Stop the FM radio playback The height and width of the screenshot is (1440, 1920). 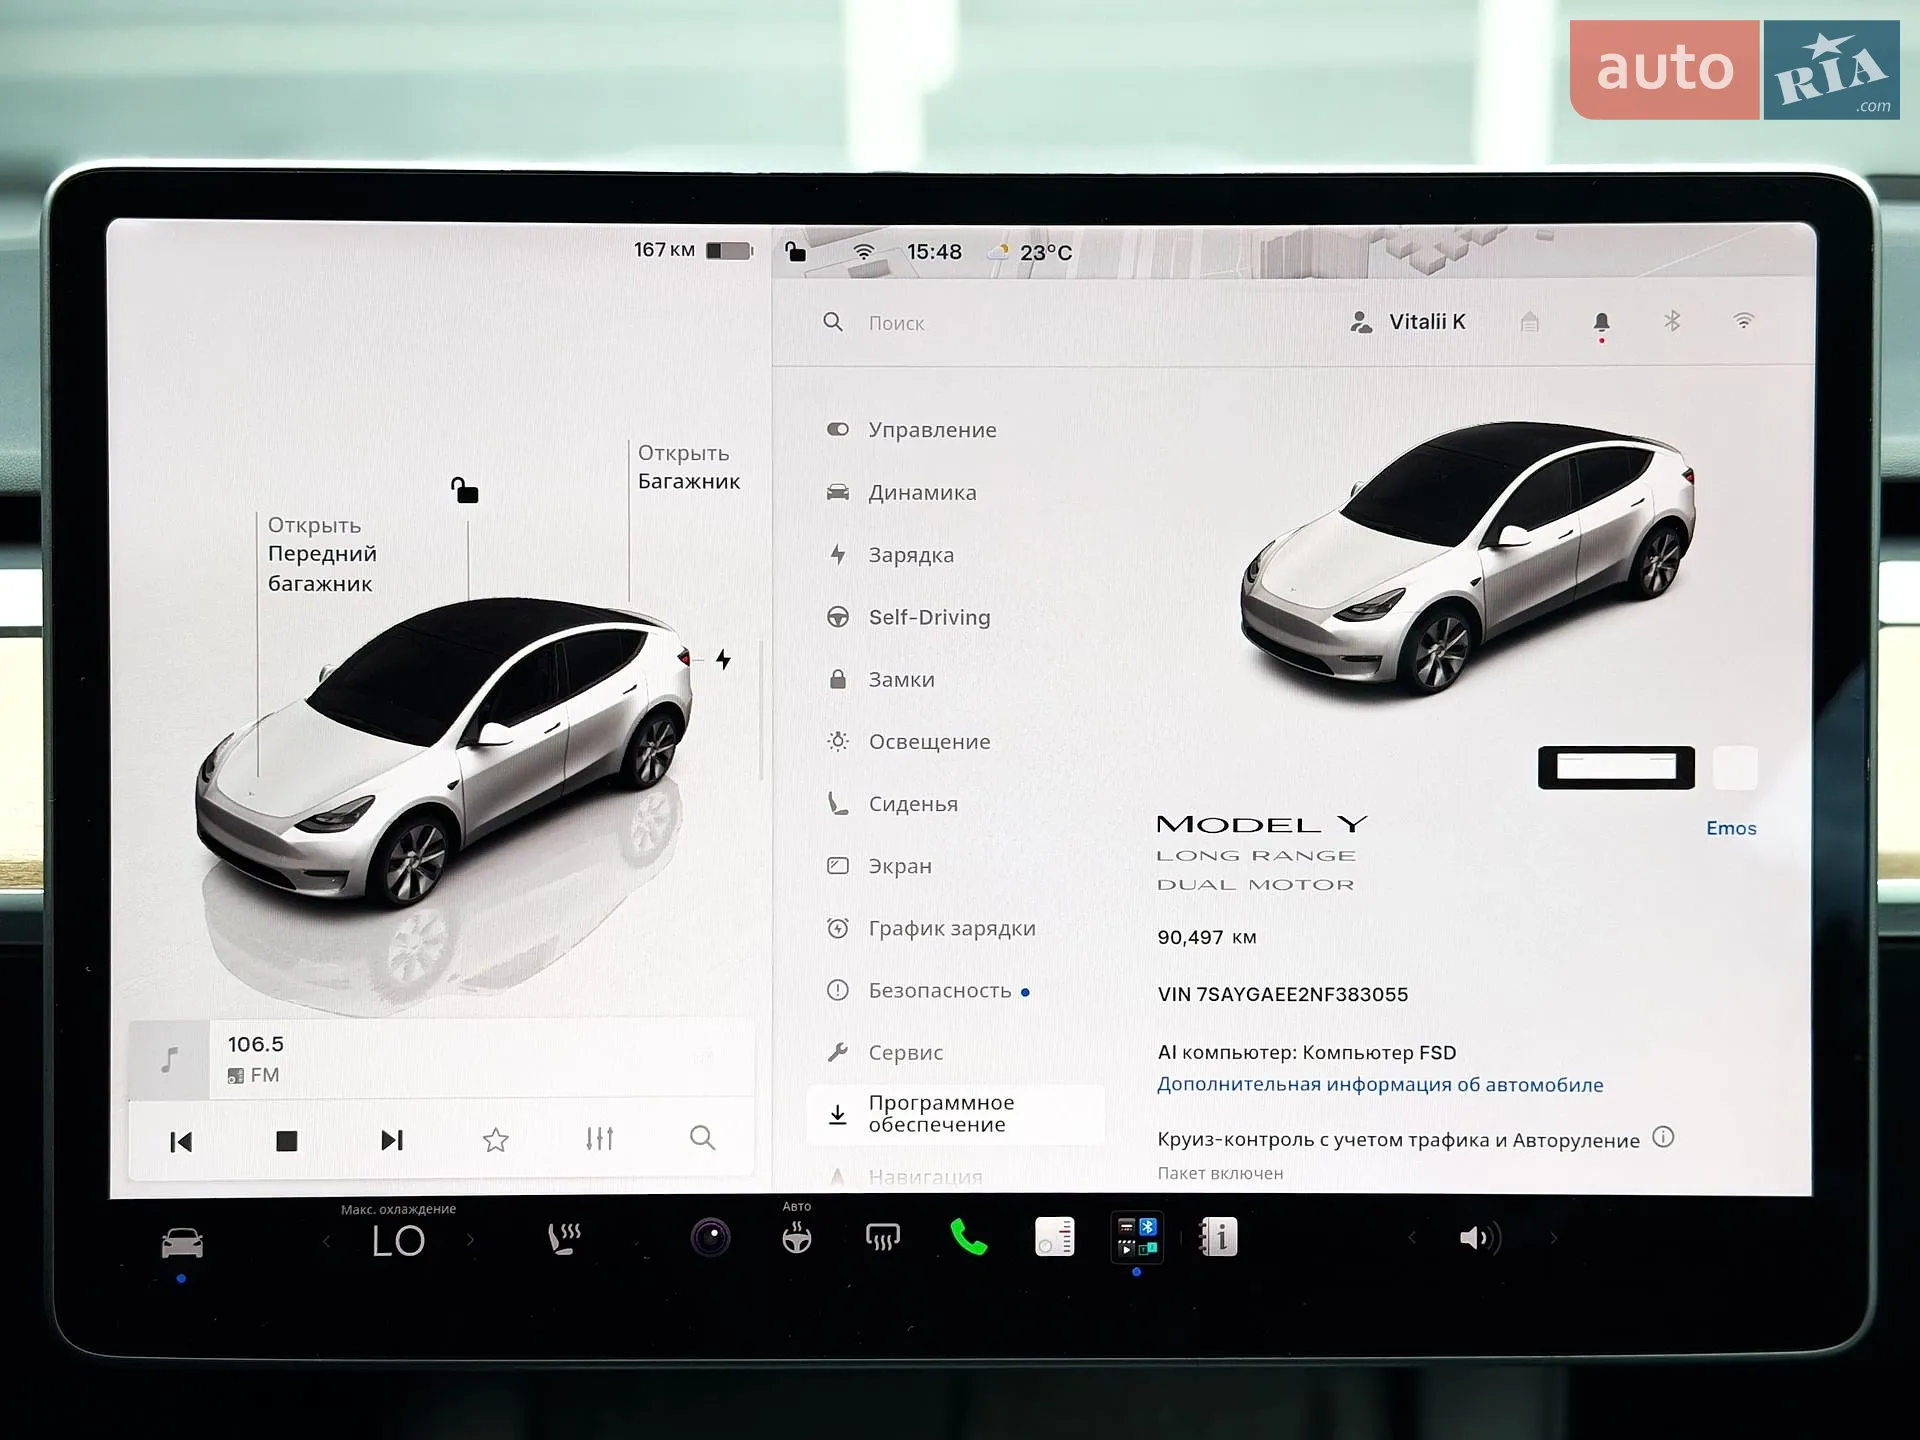287,1140
